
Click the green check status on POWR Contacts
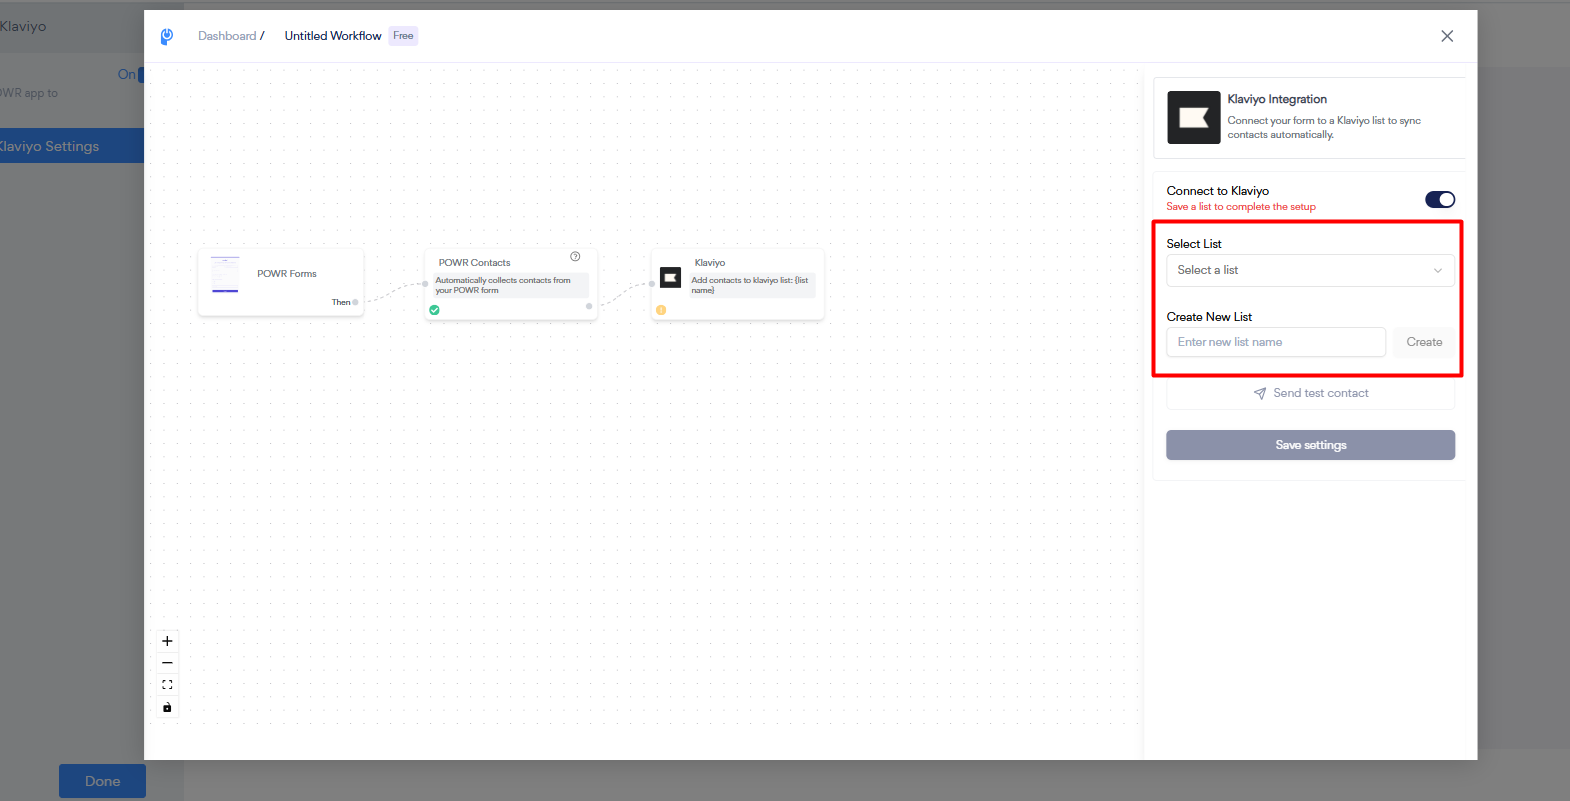(x=434, y=310)
